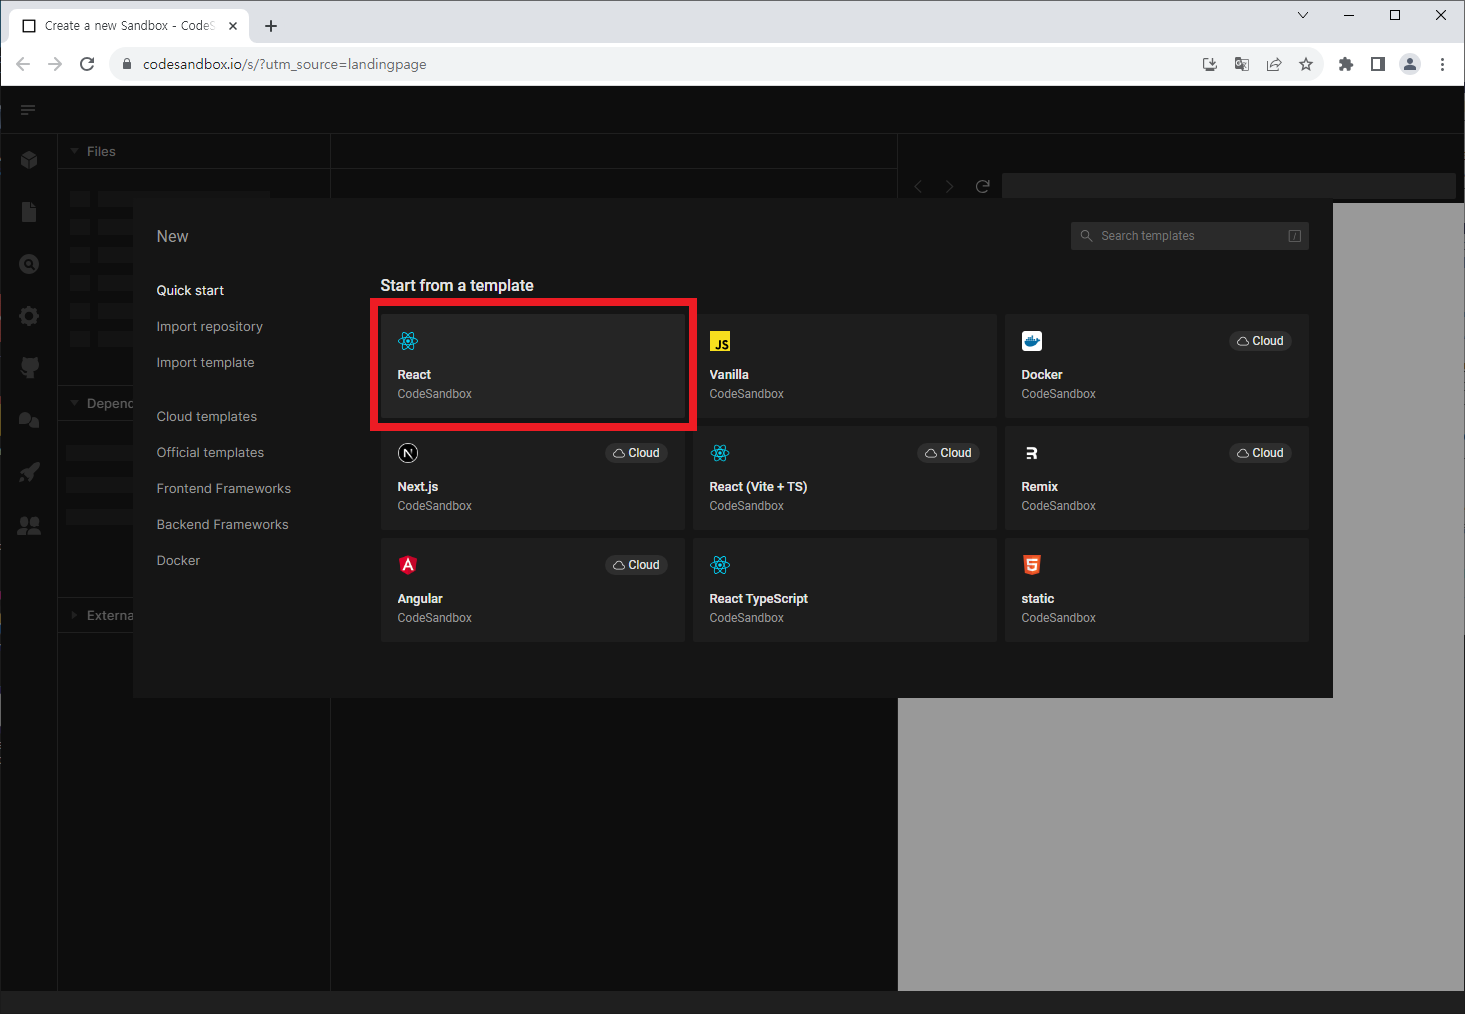Click the Next.js N logo icon

pyautogui.click(x=408, y=453)
